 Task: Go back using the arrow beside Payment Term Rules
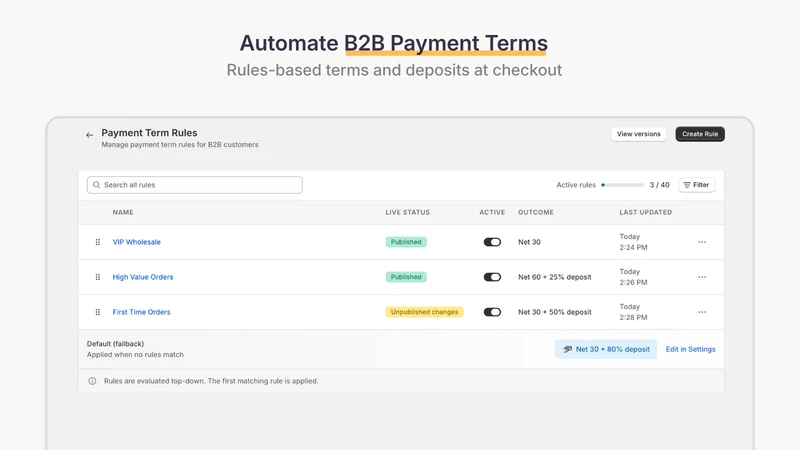coord(90,135)
